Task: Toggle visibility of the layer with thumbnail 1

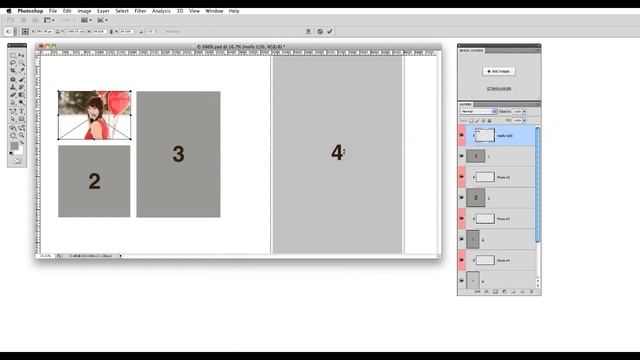Action: 462,156
